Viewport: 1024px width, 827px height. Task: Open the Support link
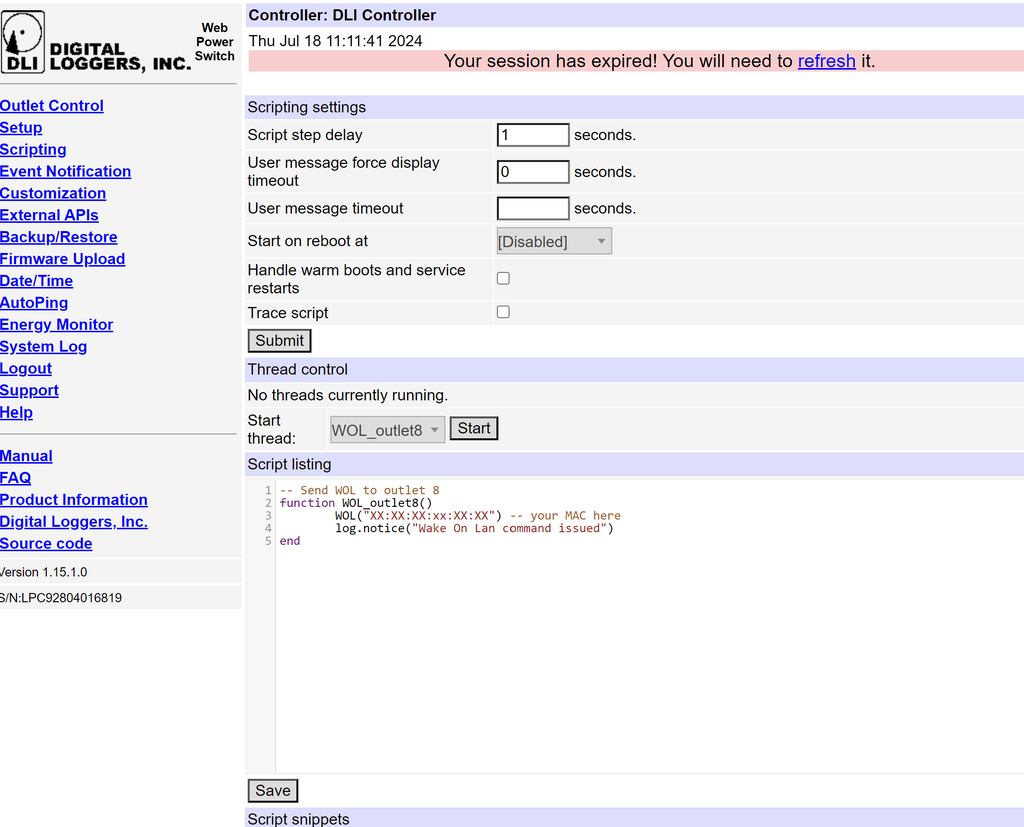click(x=29, y=390)
